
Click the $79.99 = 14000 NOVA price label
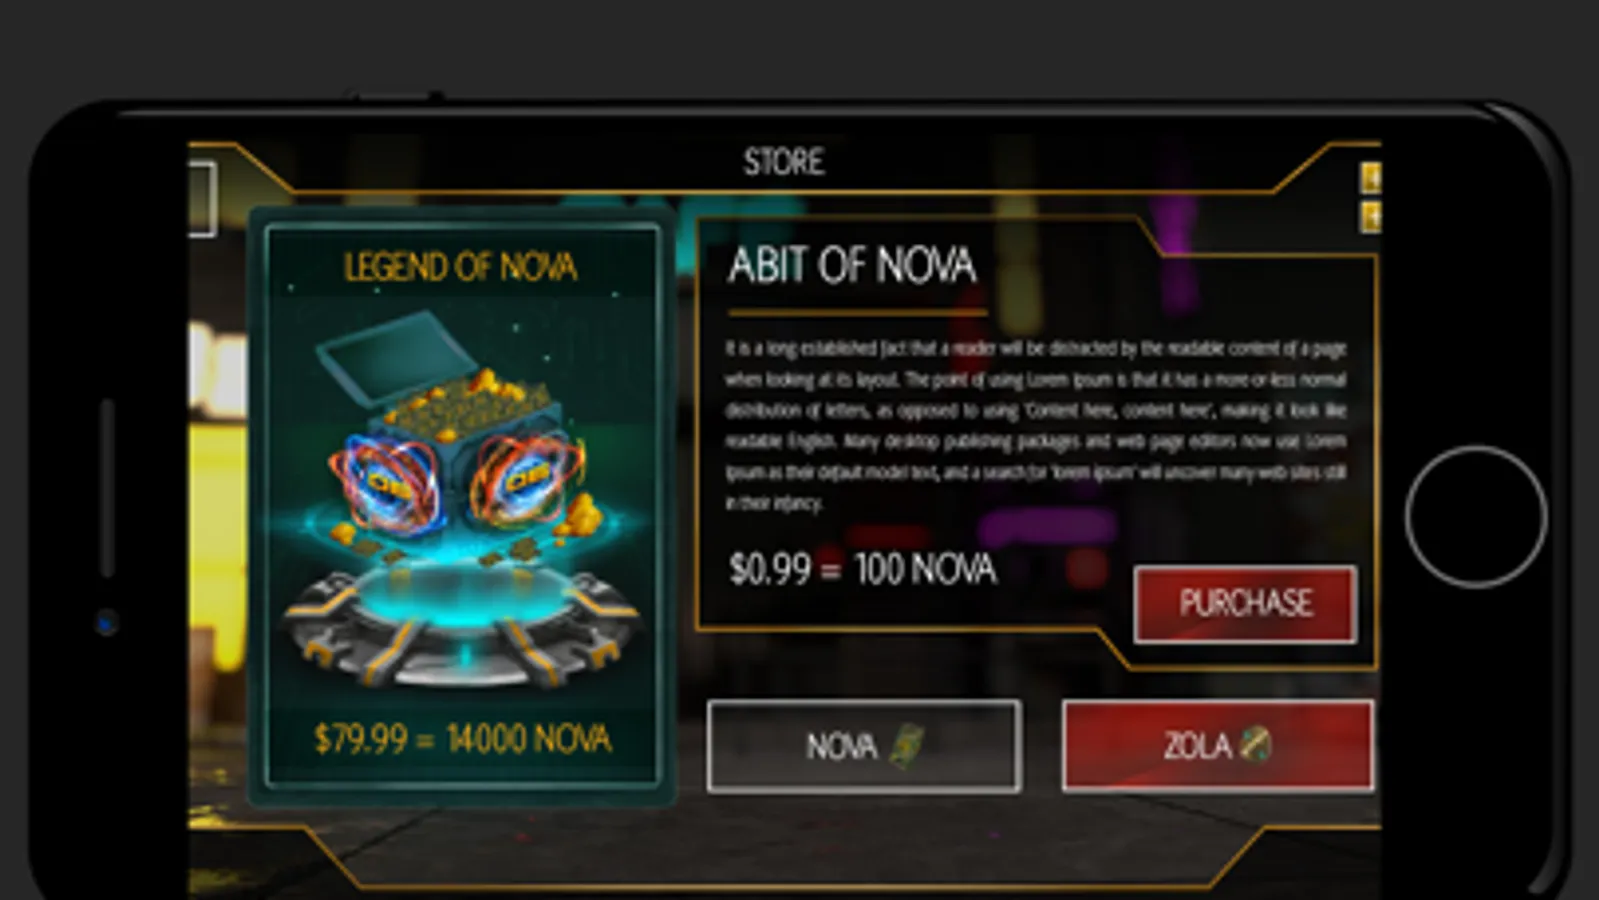462,739
